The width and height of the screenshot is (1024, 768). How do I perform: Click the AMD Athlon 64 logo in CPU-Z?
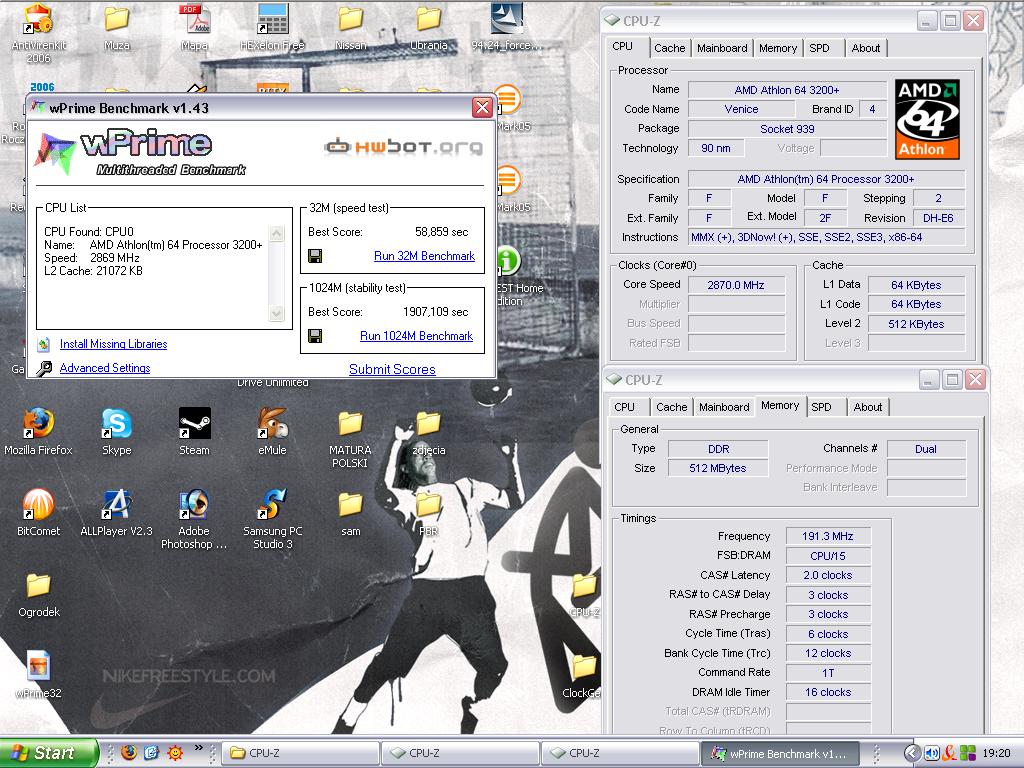(927, 120)
